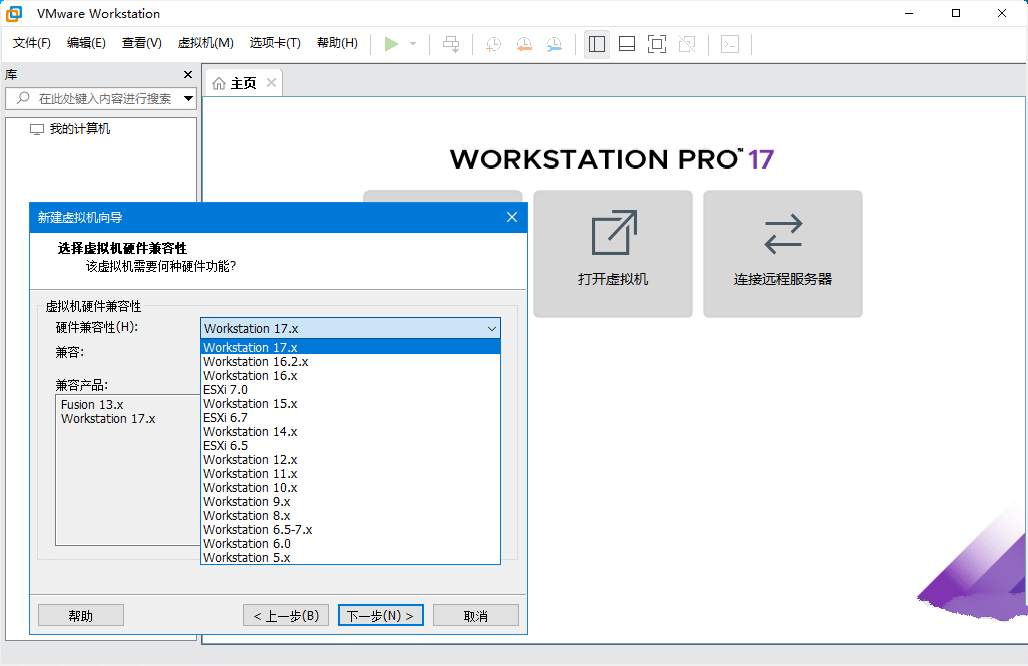Choose ESXi 7.0 compatibility option

226,390
